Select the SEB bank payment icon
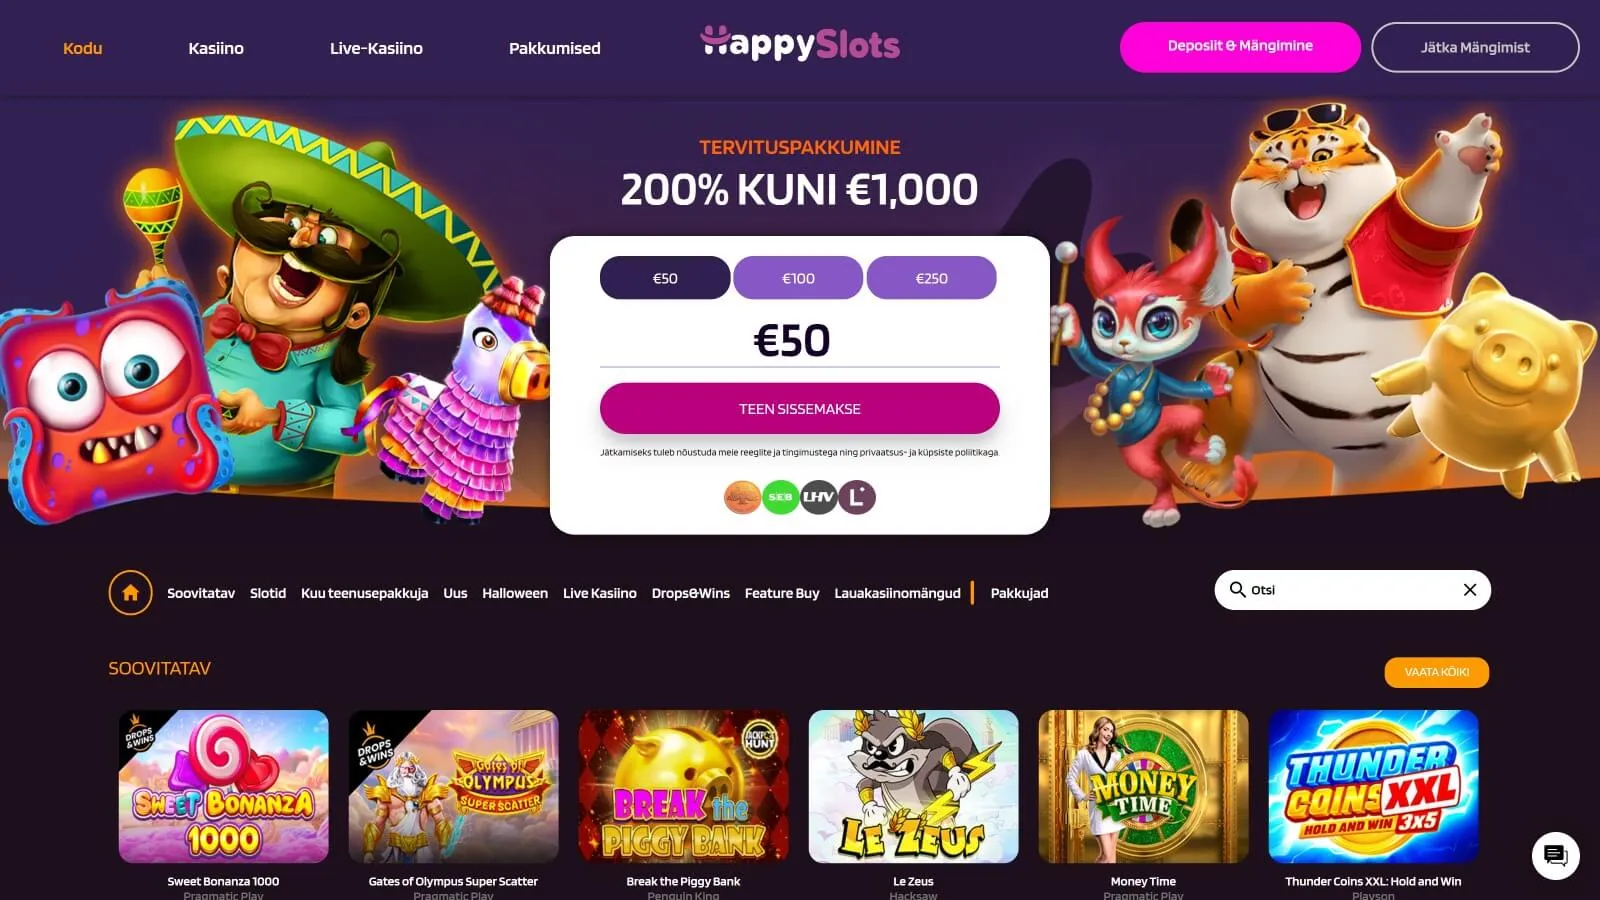Image resolution: width=1600 pixels, height=900 pixels. pos(780,497)
